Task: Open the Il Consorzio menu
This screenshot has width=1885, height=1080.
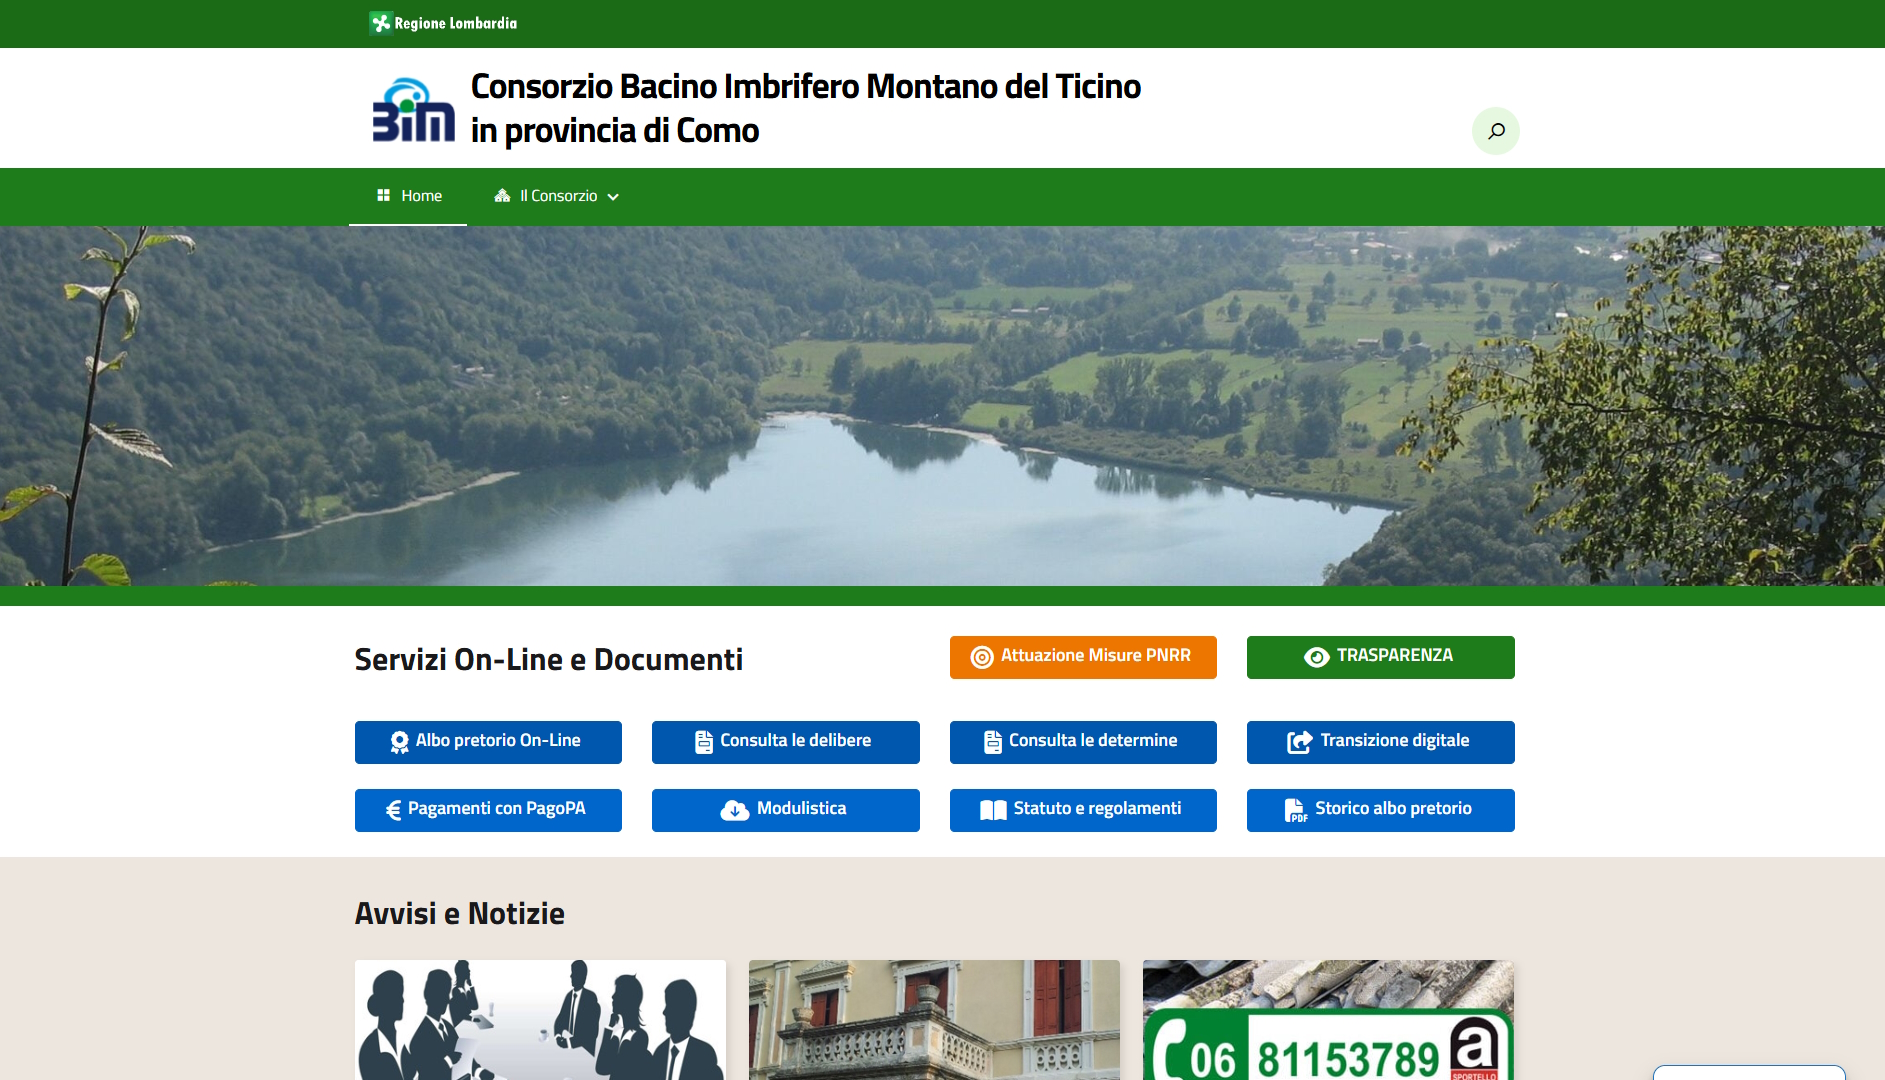Action: [557, 196]
